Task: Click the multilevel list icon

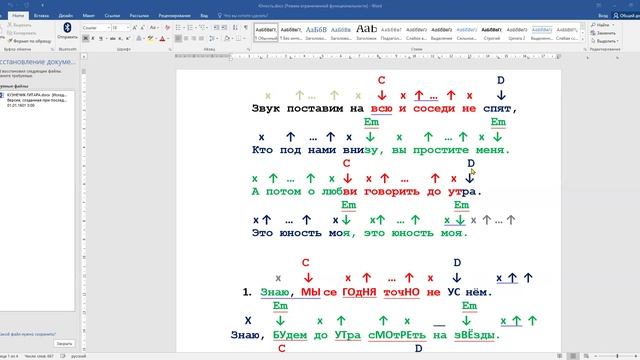Action: (x=203, y=28)
